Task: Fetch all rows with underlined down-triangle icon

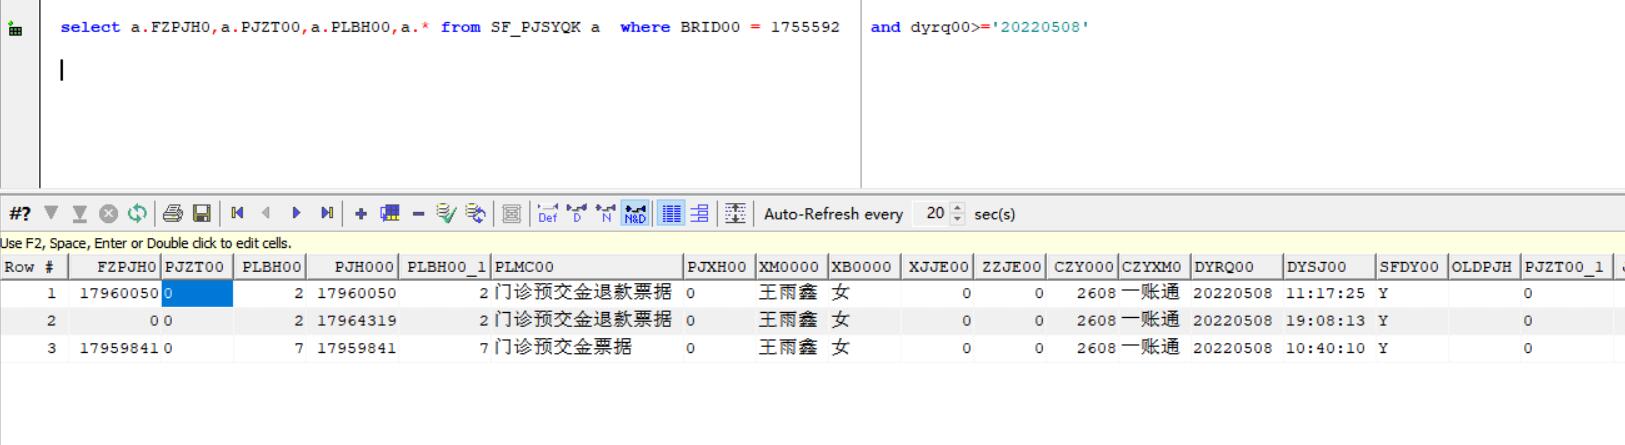Action: coord(80,214)
